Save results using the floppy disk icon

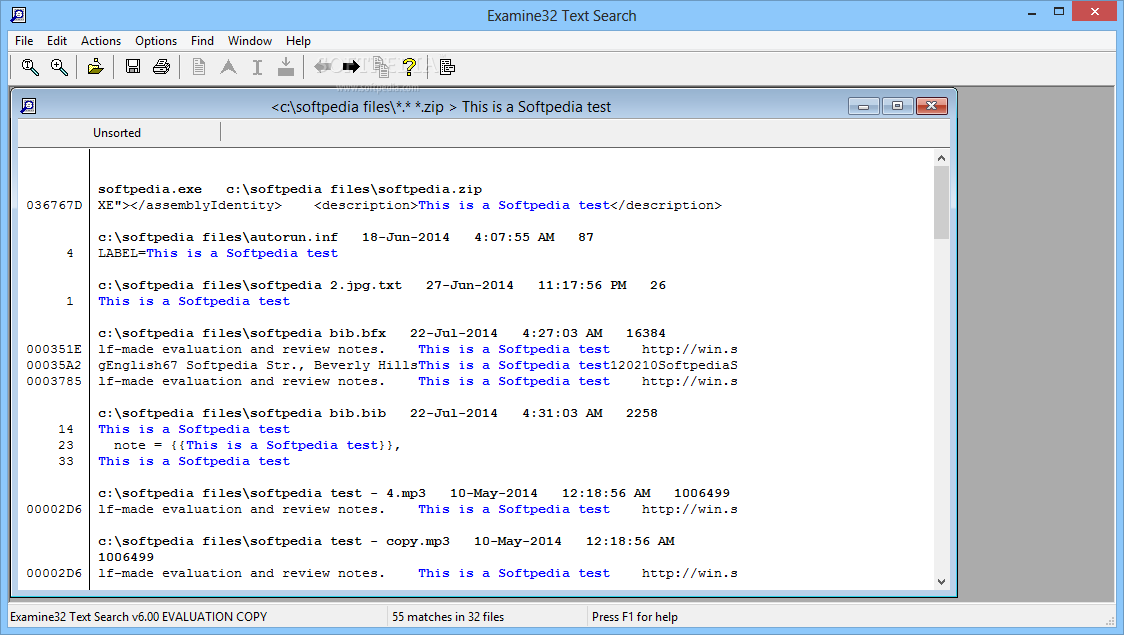[133, 67]
